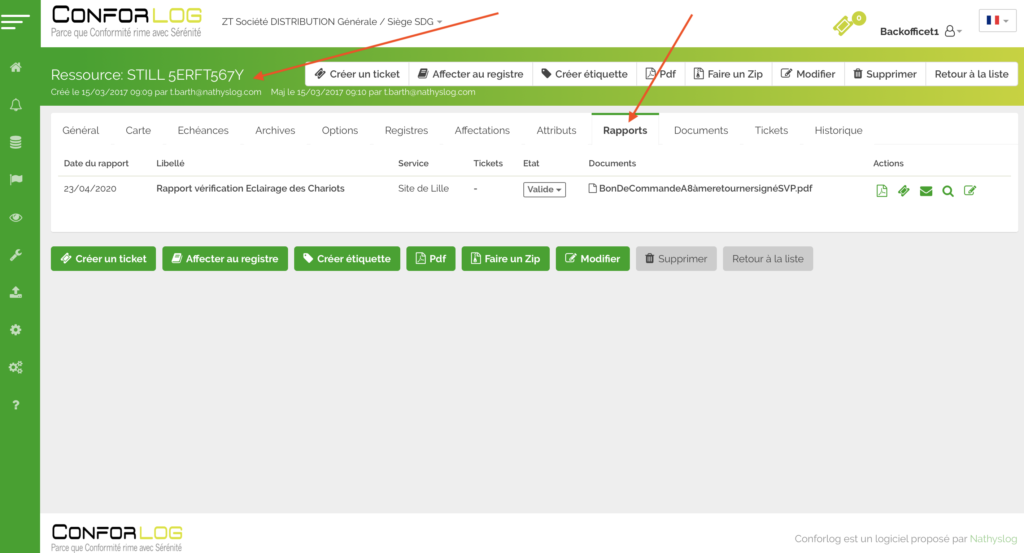Image resolution: width=1024 pixels, height=553 pixels.
Task: Click the home icon in the sidebar
Action: point(16,68)
